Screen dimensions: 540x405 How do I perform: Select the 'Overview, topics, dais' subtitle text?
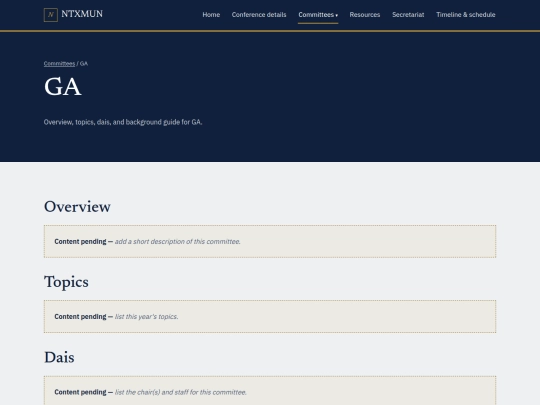coord(123,122)
